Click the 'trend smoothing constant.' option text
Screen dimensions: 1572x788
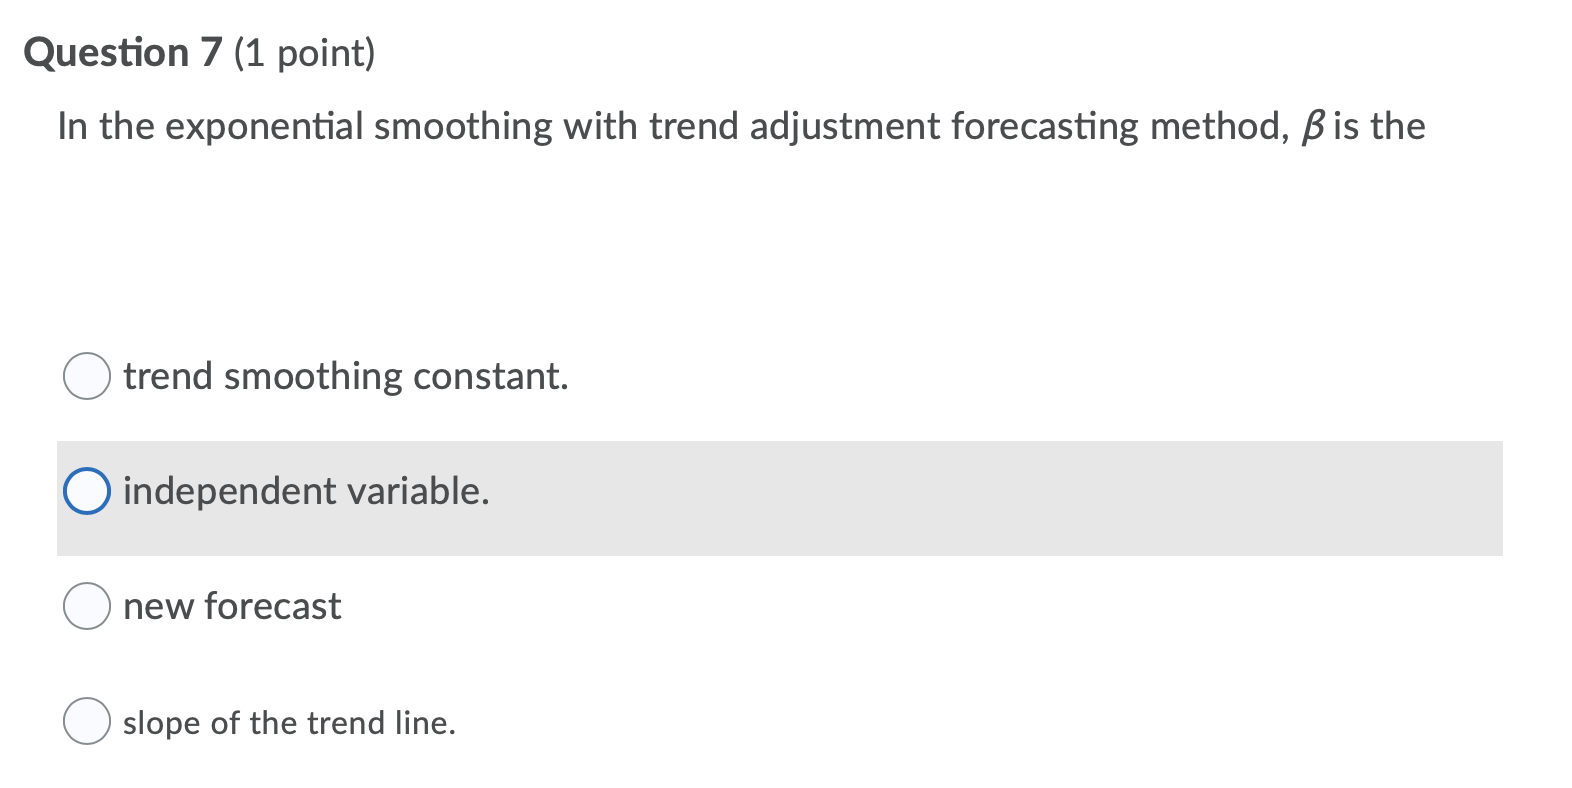pyautogui.click(x=345, y=377)
